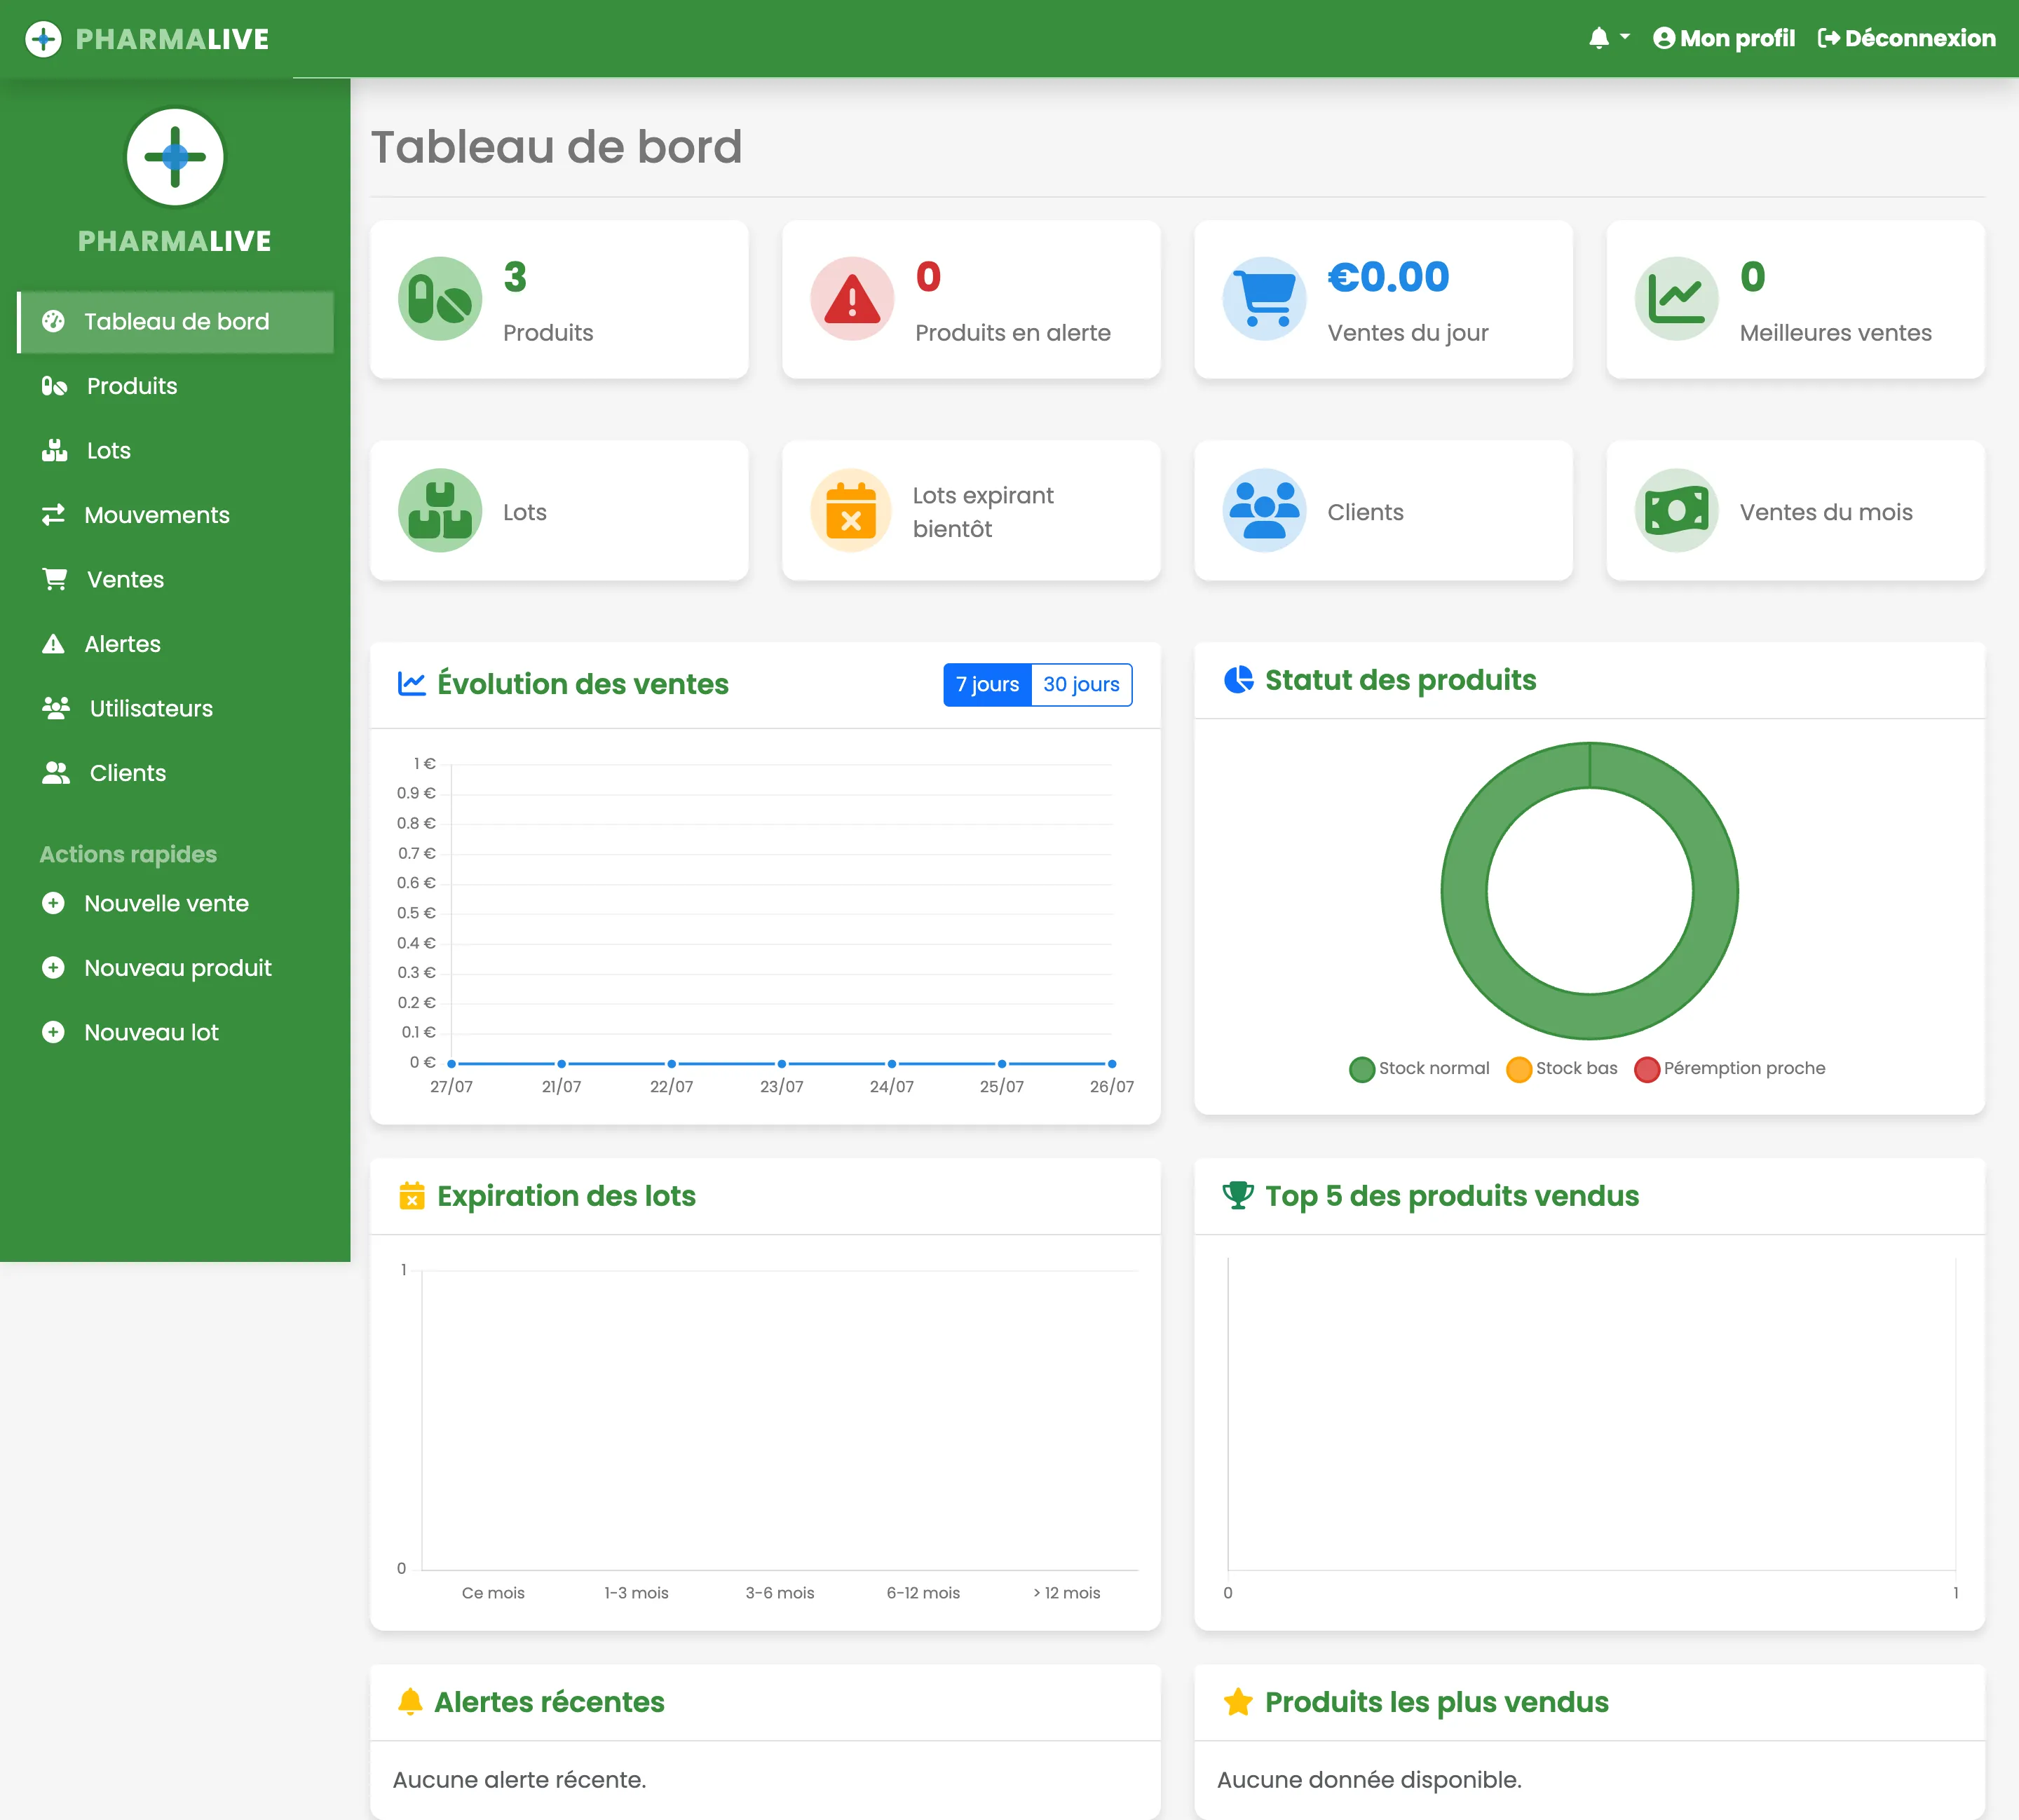Click the banknote Ventes du mois icon
The height and width of the screenshot is (1820, 2019).
[1676, 511]
